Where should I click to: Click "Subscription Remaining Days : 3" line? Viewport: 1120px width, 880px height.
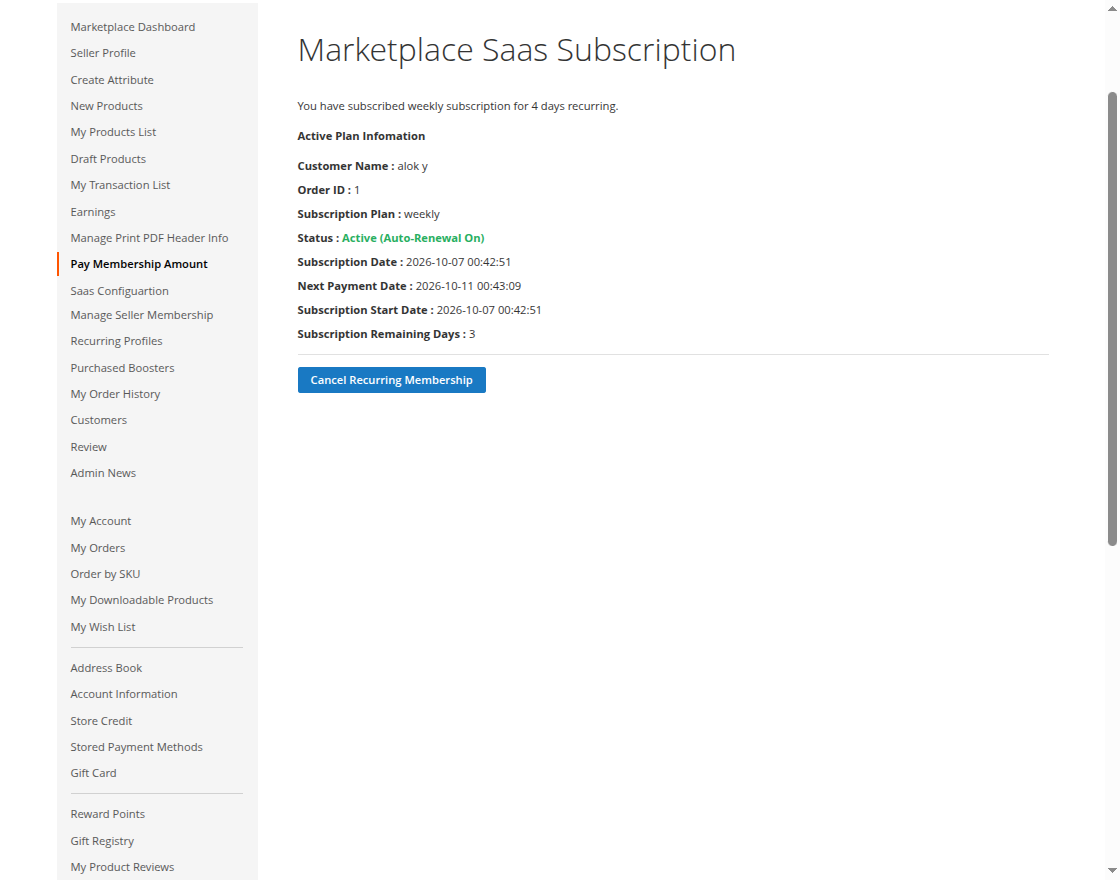point(386,334)
